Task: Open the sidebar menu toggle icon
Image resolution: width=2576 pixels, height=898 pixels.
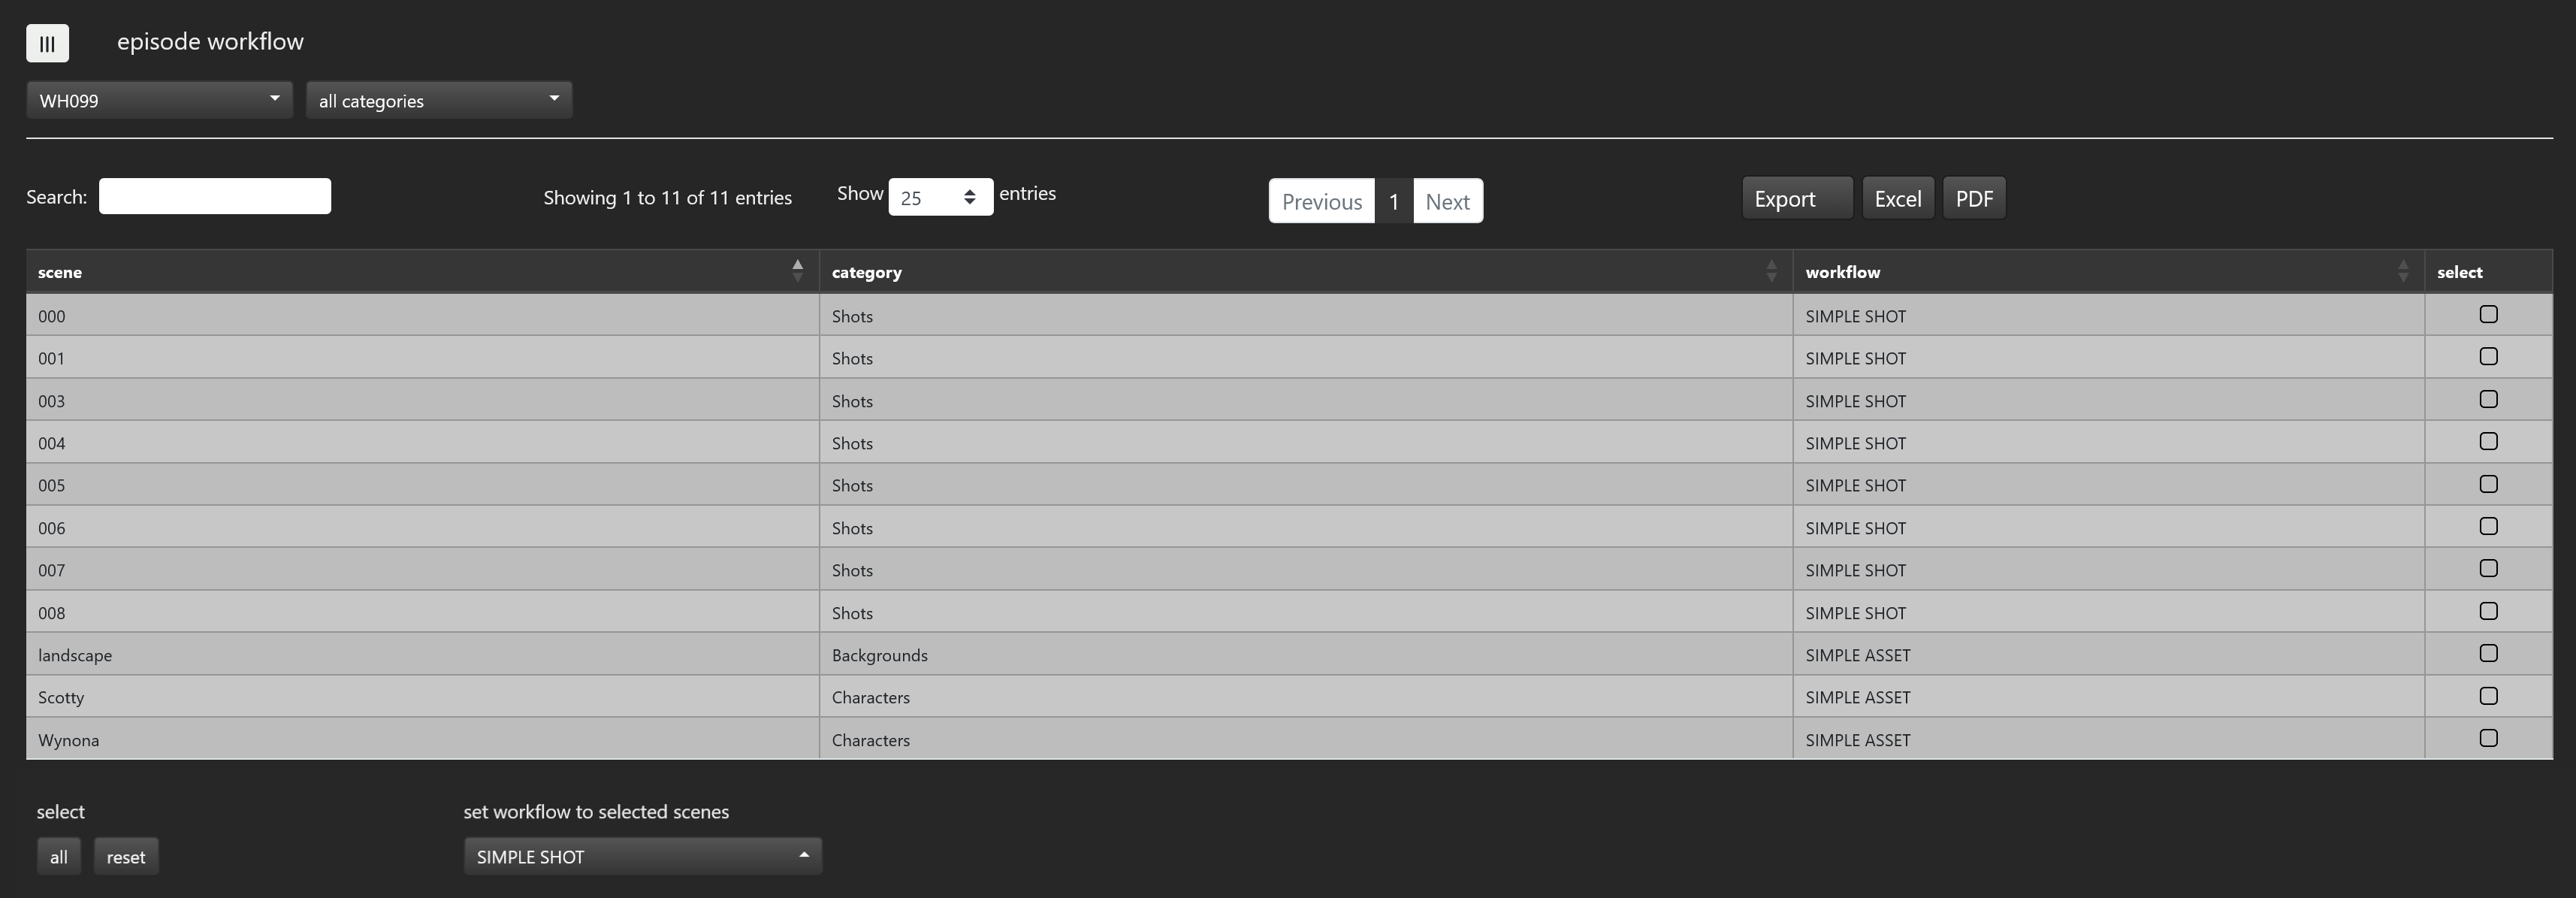Action: (47, 43)
